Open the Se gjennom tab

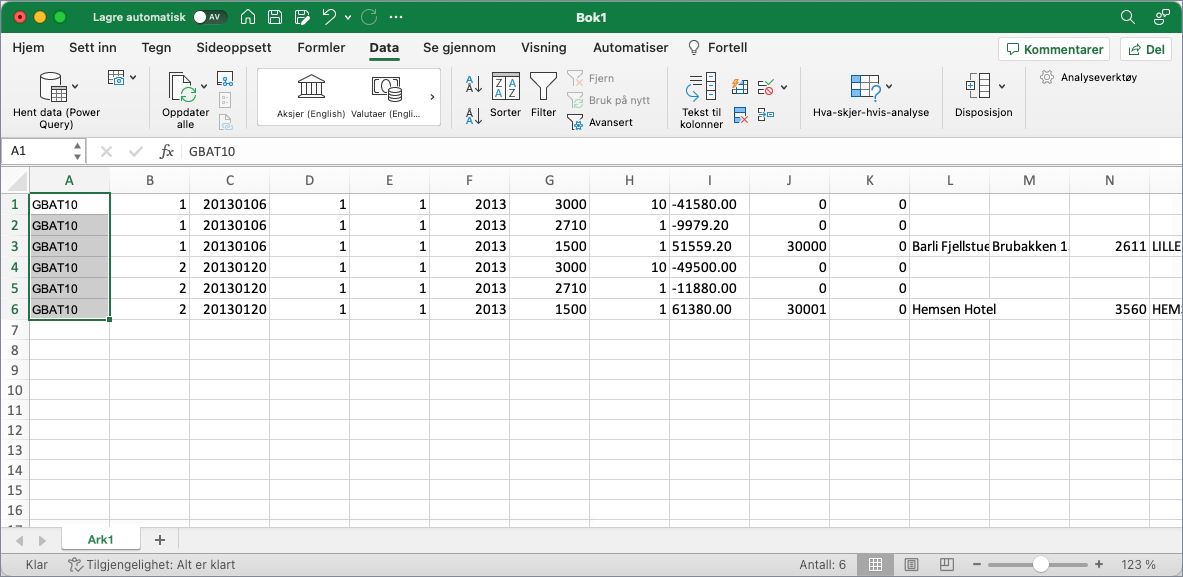click(459, 48)
